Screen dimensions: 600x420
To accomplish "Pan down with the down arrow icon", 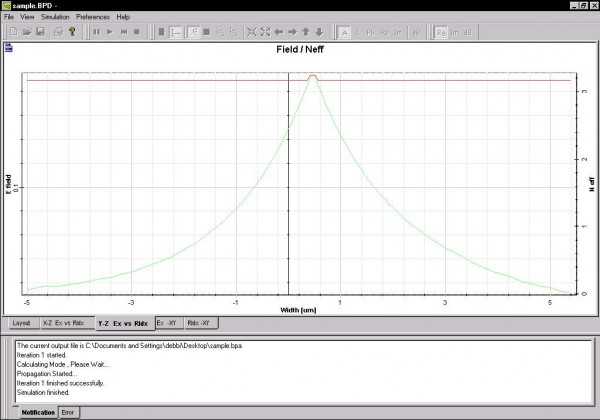I will 319,32.
